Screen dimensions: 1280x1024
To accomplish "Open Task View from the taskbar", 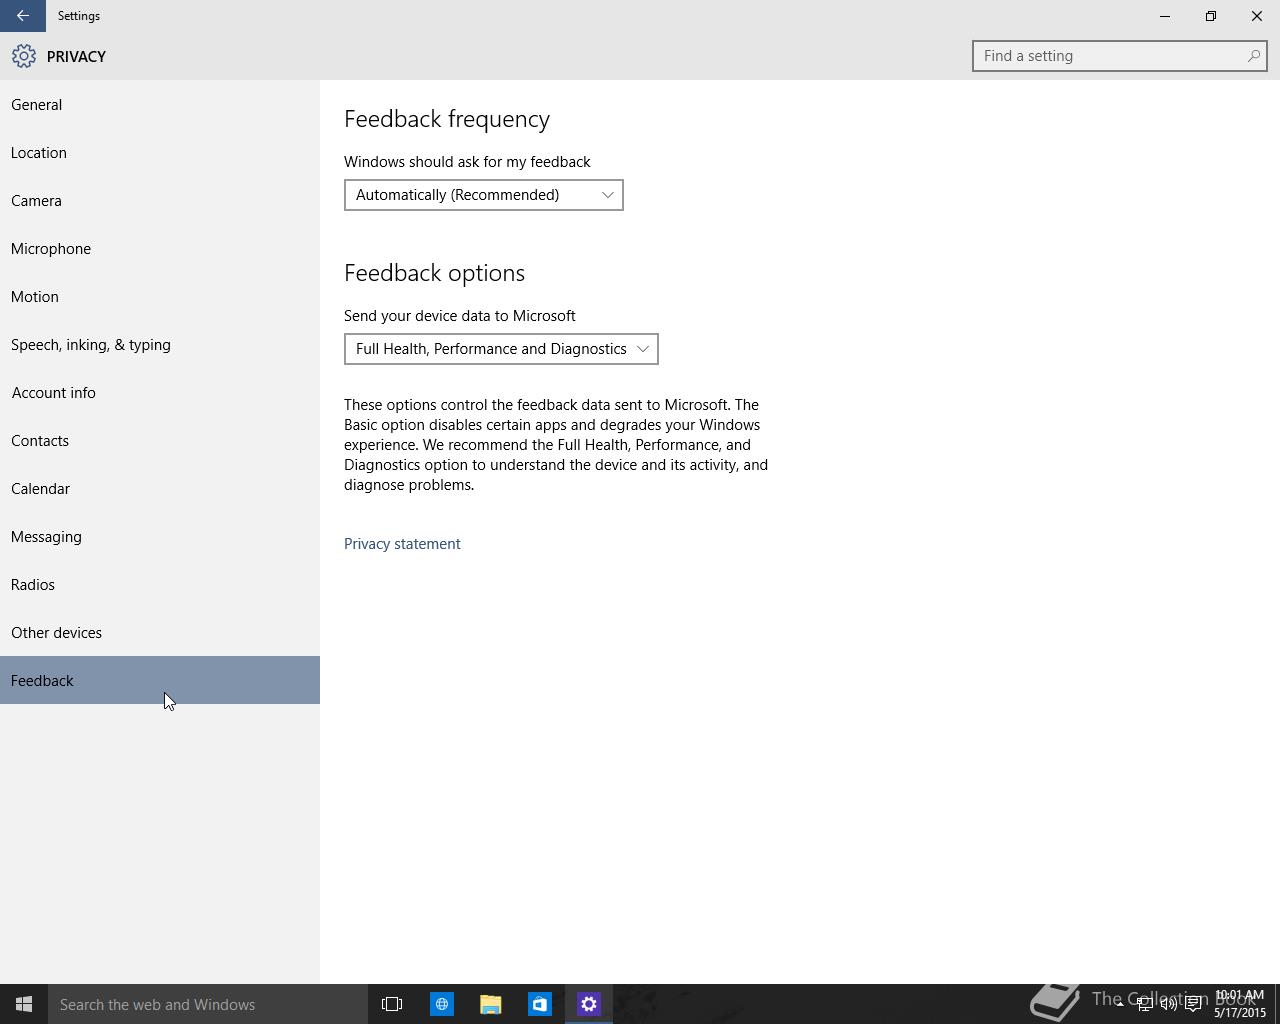I will (392, 1004).
